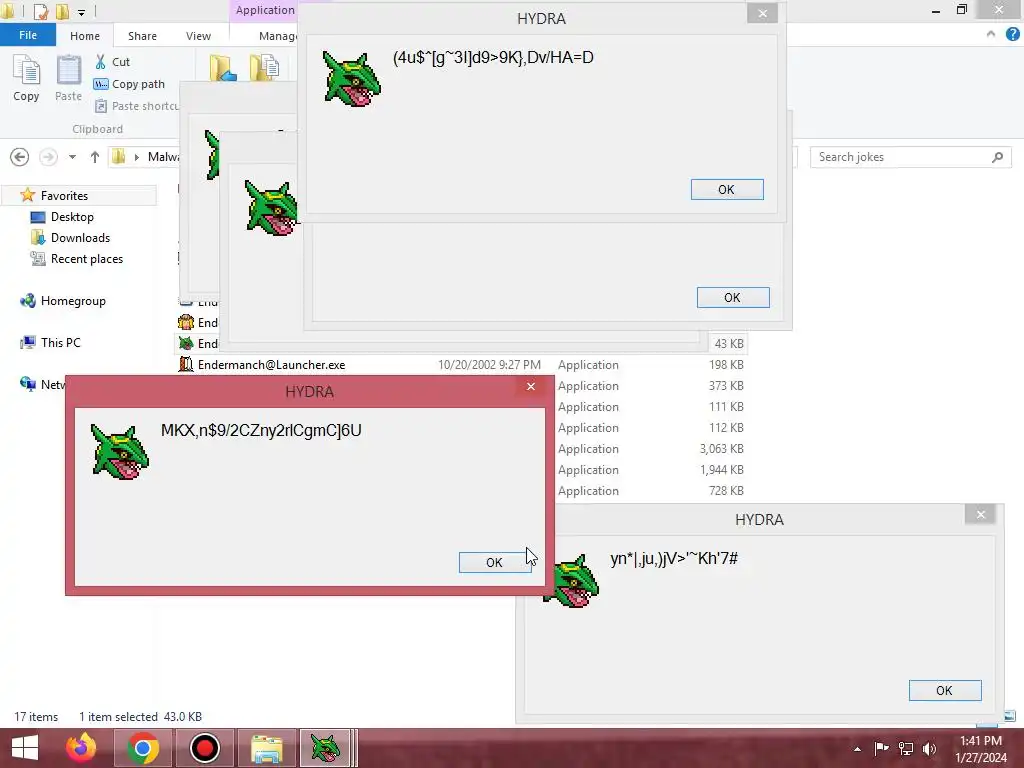
Task: Launch Firefox from the taskbar
Action: point(80,748)
